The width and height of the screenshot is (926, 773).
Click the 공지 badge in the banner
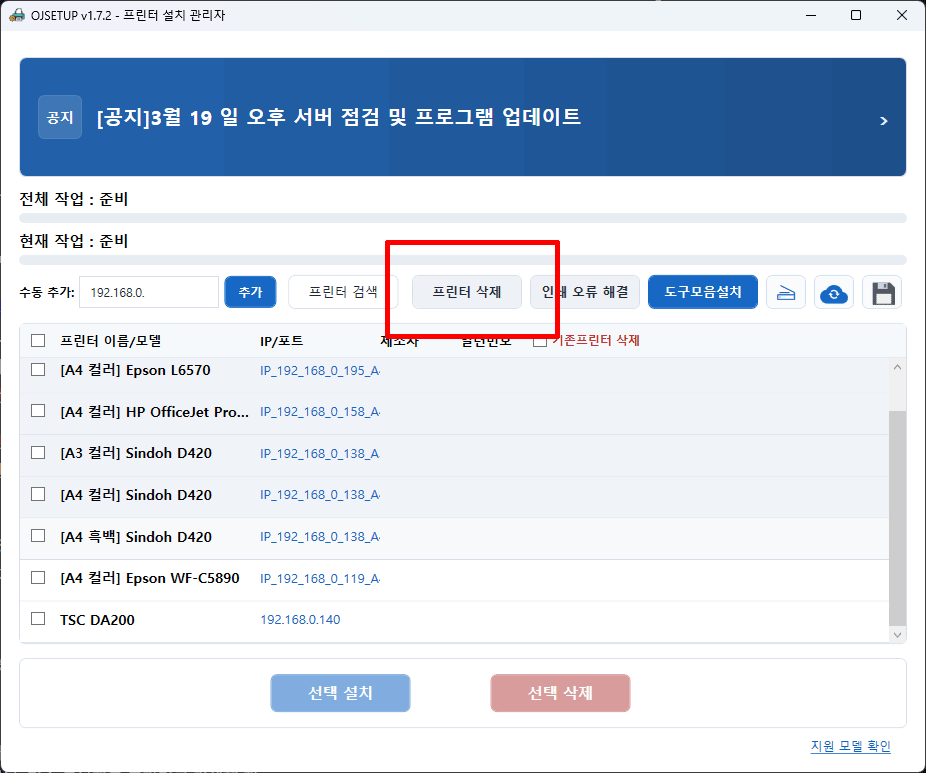[x=60, y=117]
